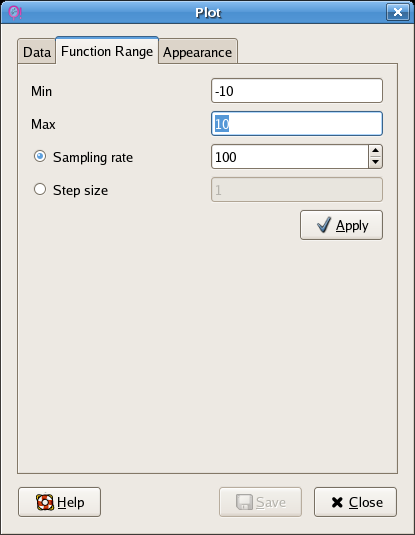Screen dimensions: 415x535
Task: Click the Plot title bar text
Action: 208,13
